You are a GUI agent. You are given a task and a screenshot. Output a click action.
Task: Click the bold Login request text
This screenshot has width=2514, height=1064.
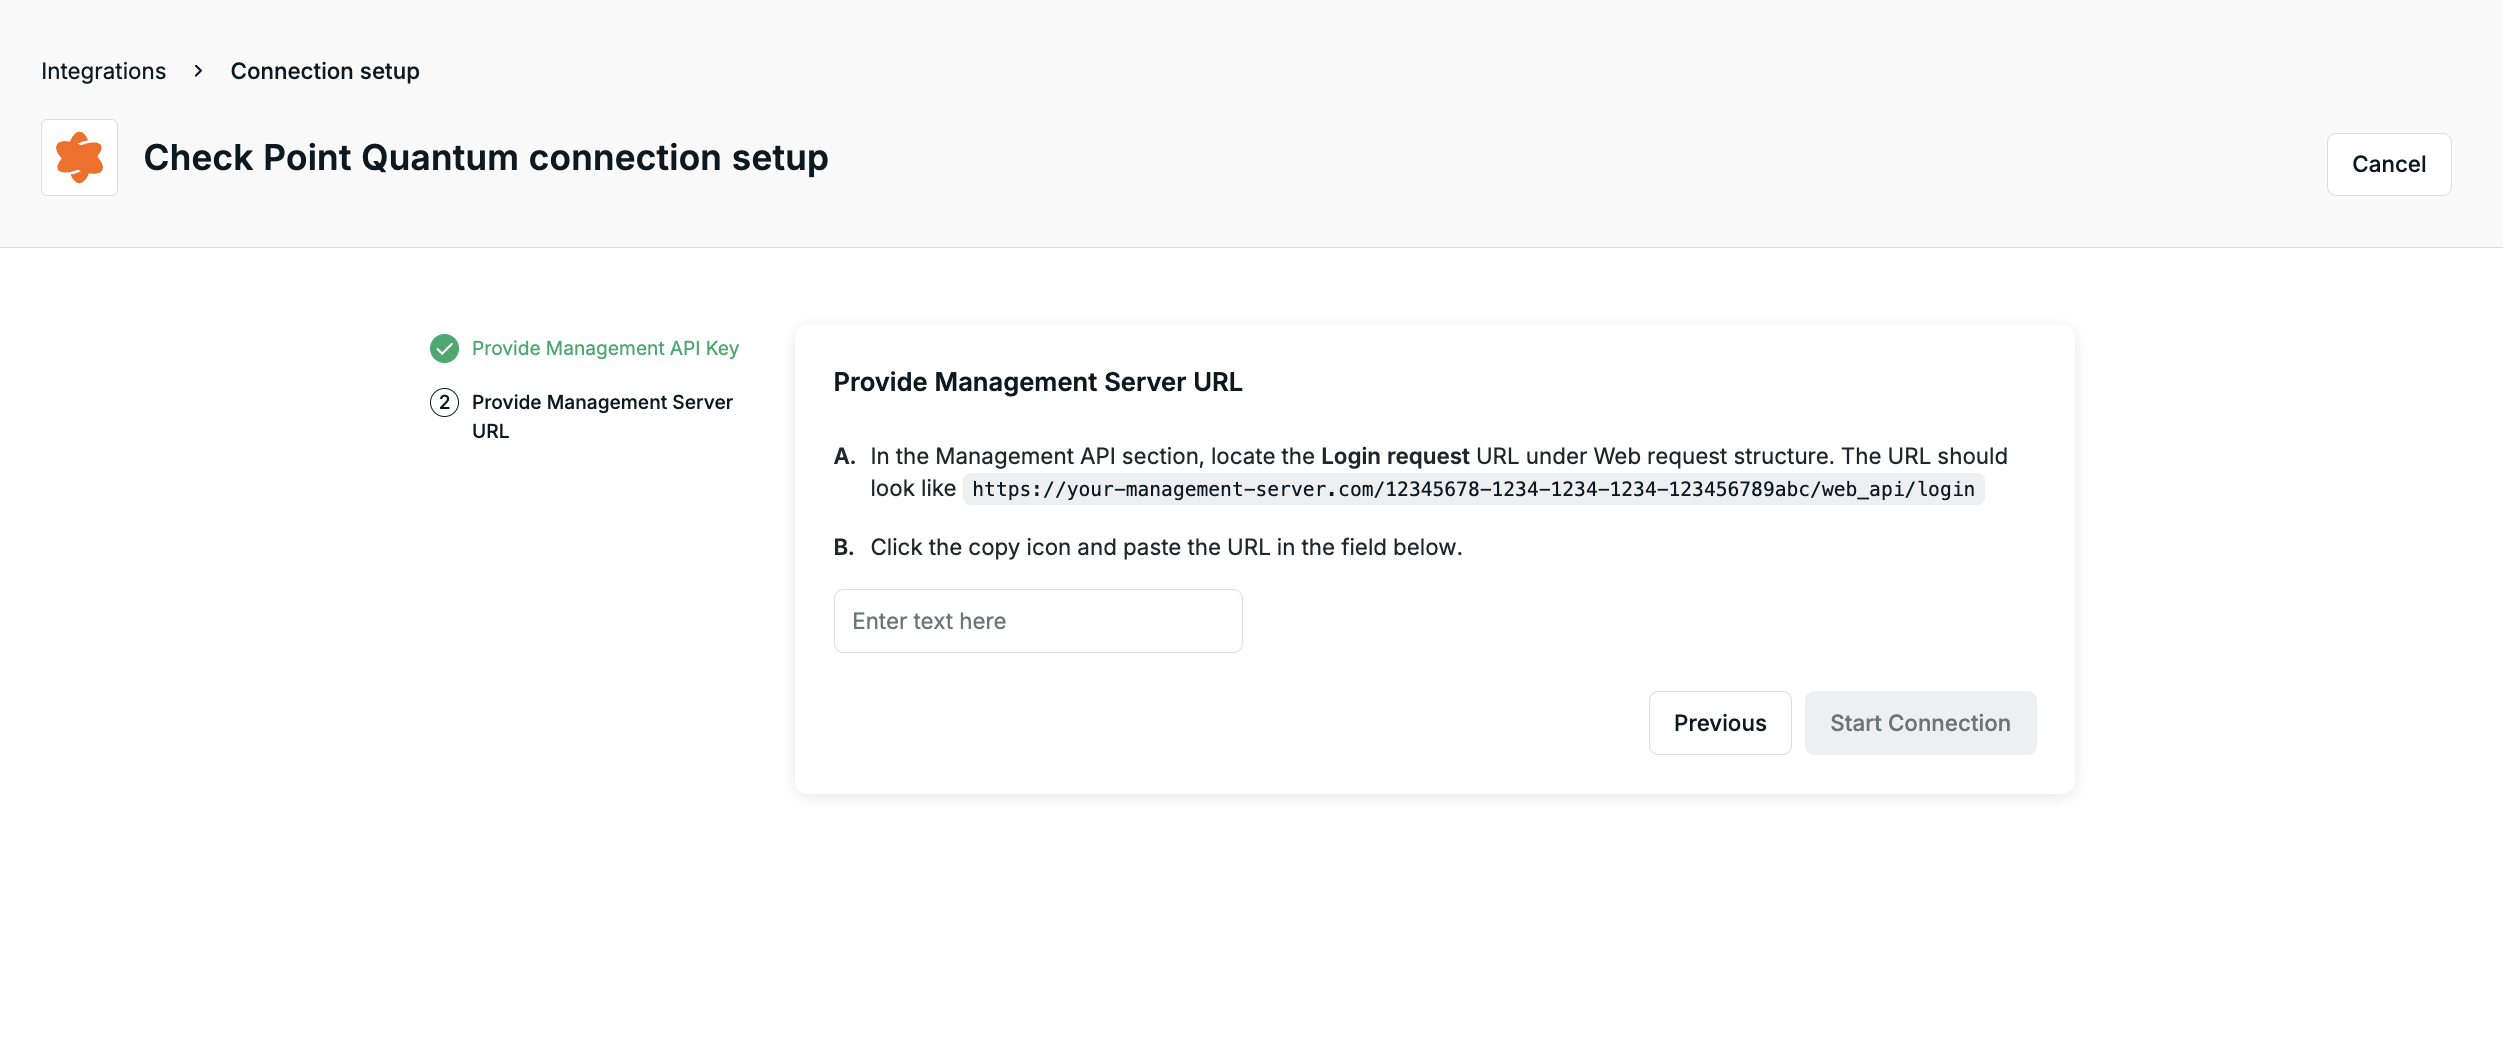click(1394, 456)
